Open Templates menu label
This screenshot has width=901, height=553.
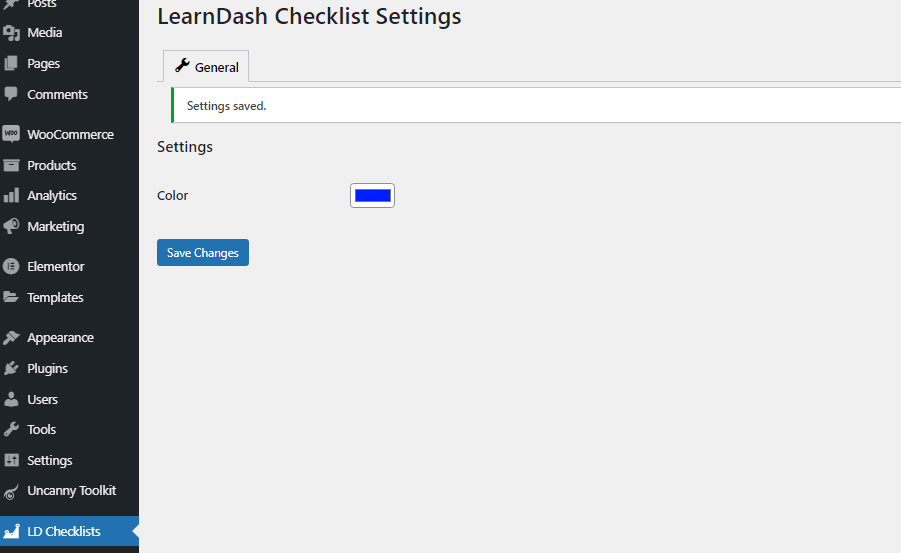pyautogui.click(x=55, y=298)
